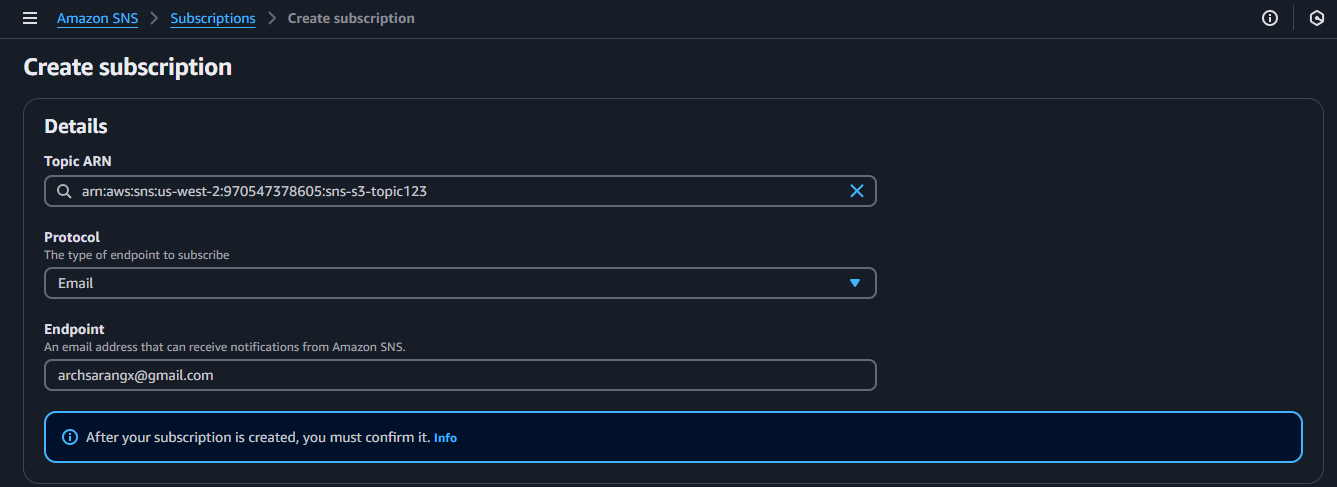Select the Email value in Protocol box
The image size is (1337, 487).
point(76,283)
